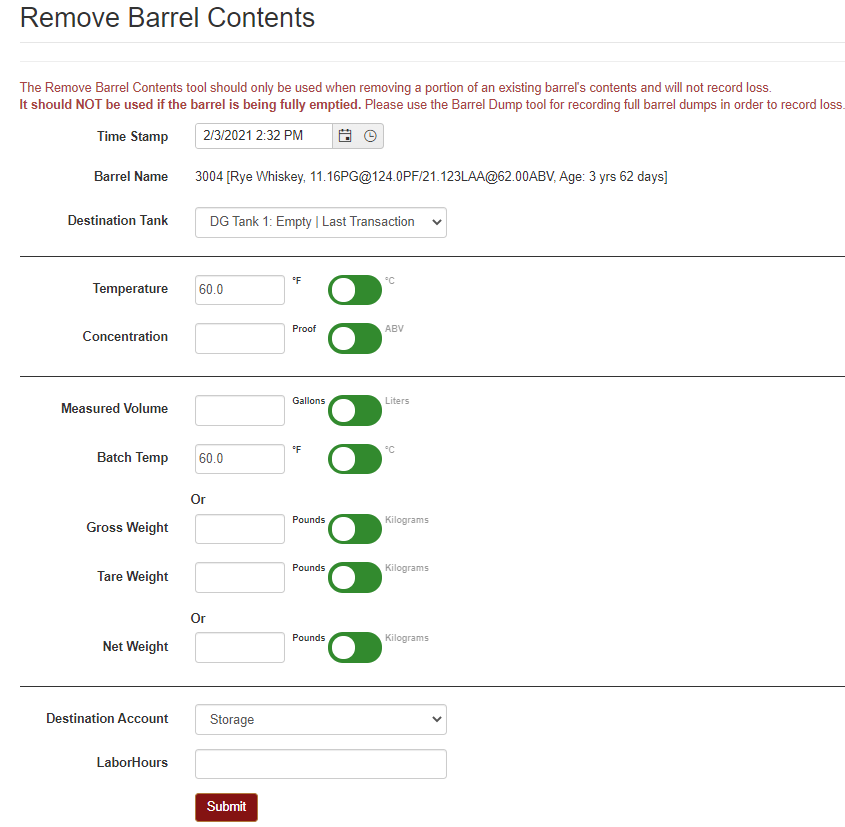Toggle Batch Temp to Celsius
Image resolution: width=845 pixels, height=827 pixels.
point(355,459)
